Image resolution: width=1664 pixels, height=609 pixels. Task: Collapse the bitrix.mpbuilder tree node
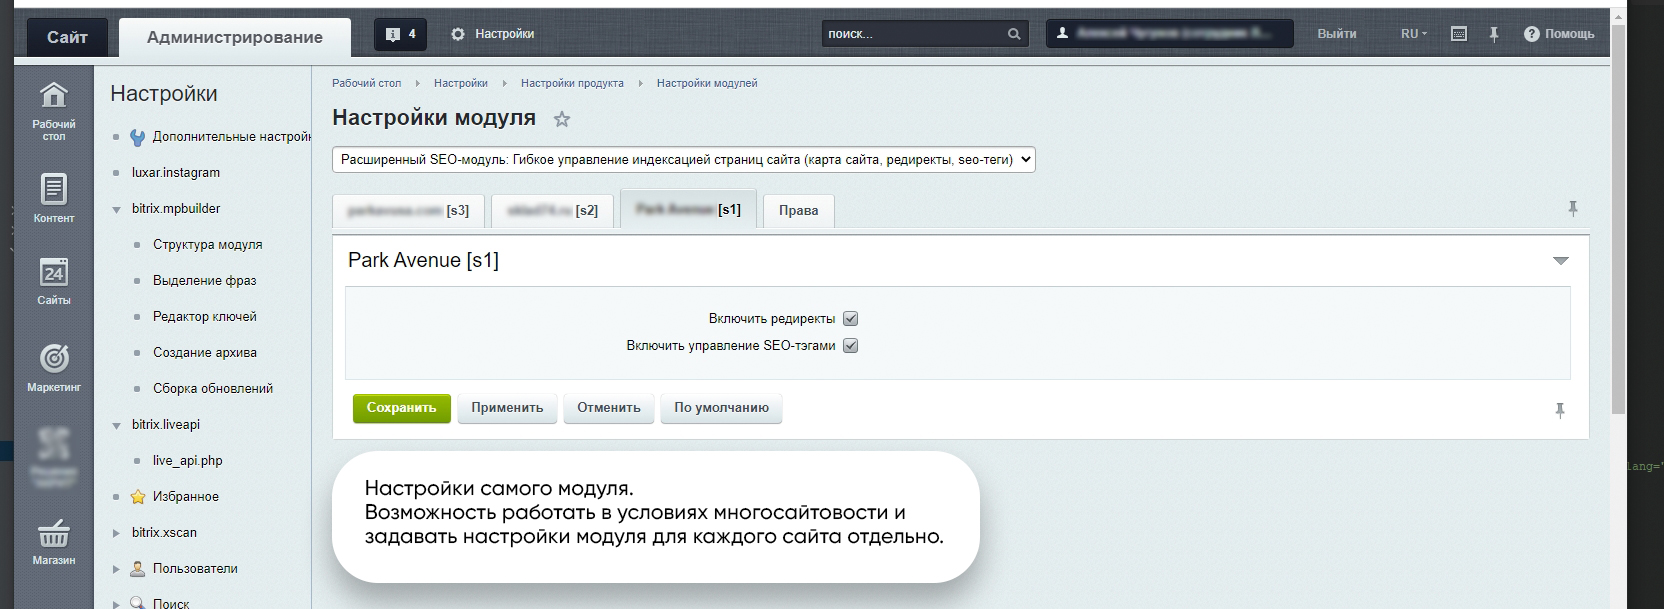pos(117,210)
